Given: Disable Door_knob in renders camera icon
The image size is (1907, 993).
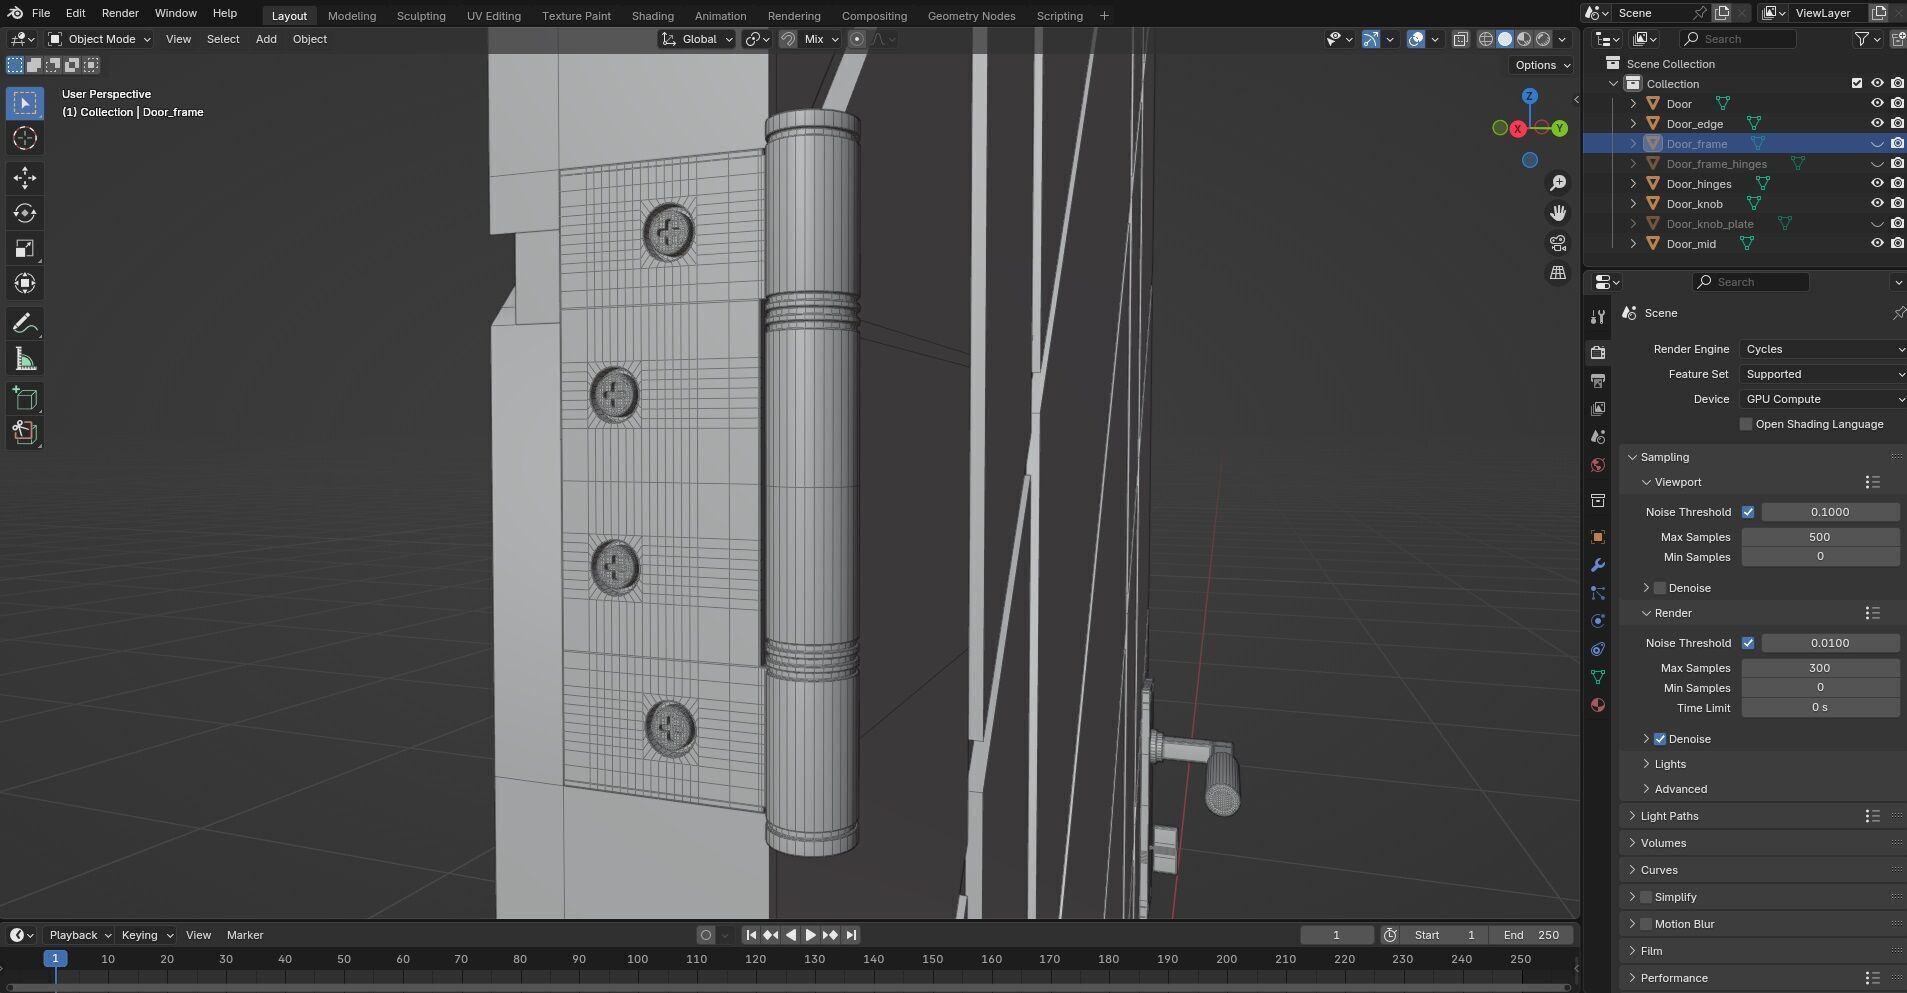Looking at the screenshot, I should click(x=1897, y=203).
